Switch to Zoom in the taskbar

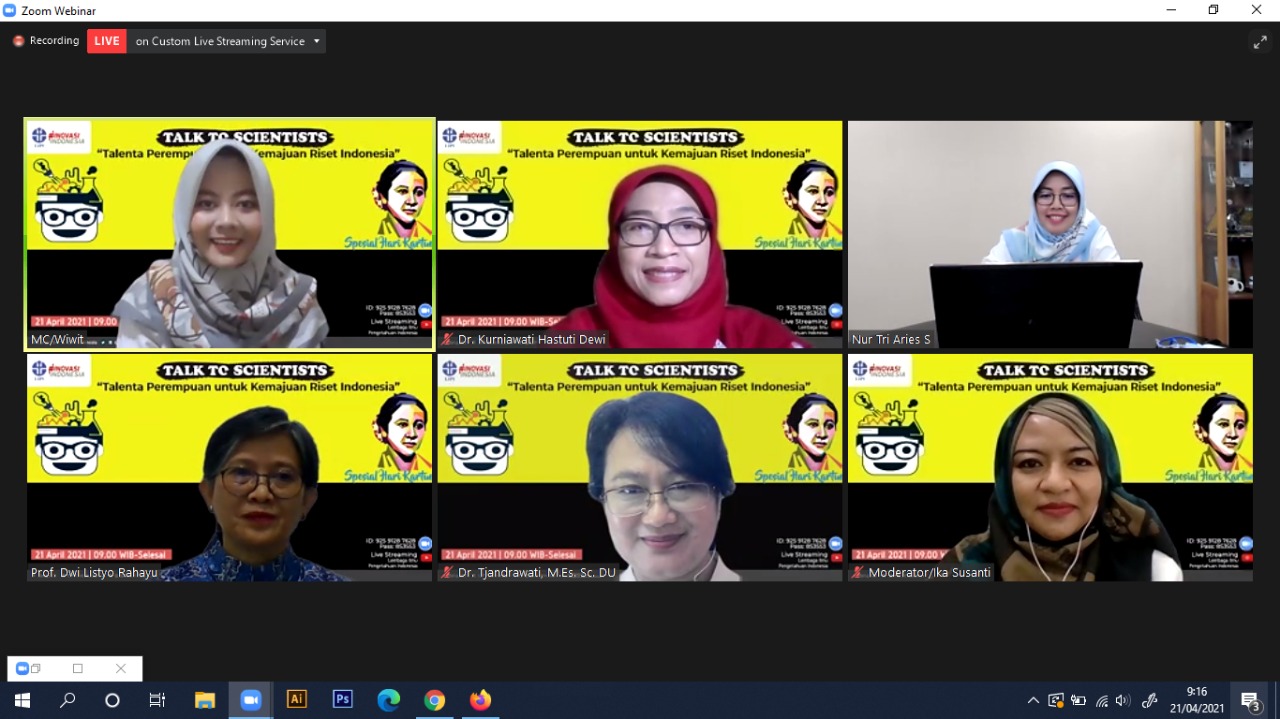(x=250, y=700)
